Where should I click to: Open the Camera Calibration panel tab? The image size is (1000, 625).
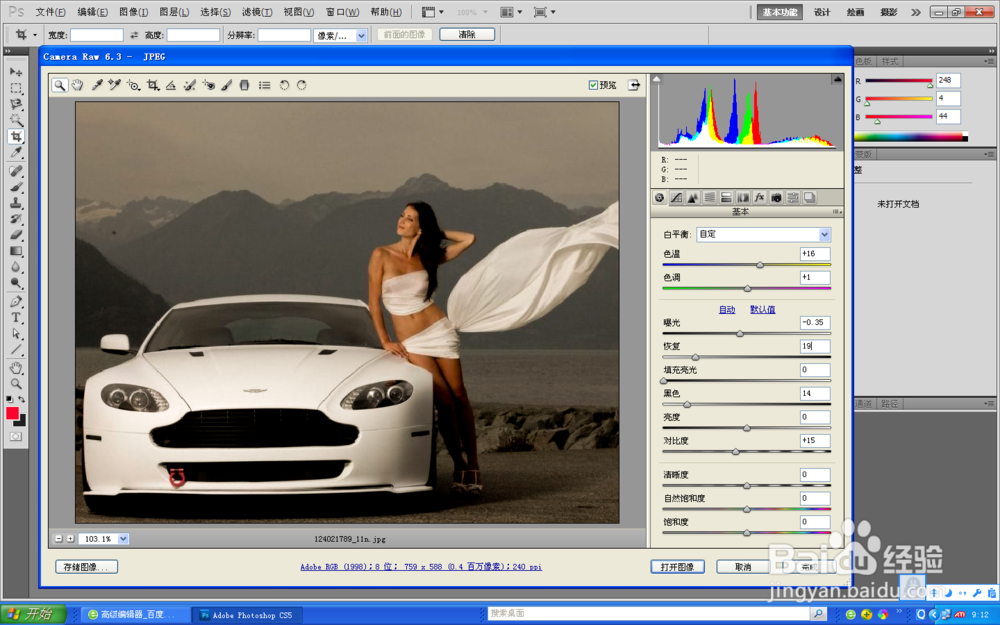(x=776, y=198)
